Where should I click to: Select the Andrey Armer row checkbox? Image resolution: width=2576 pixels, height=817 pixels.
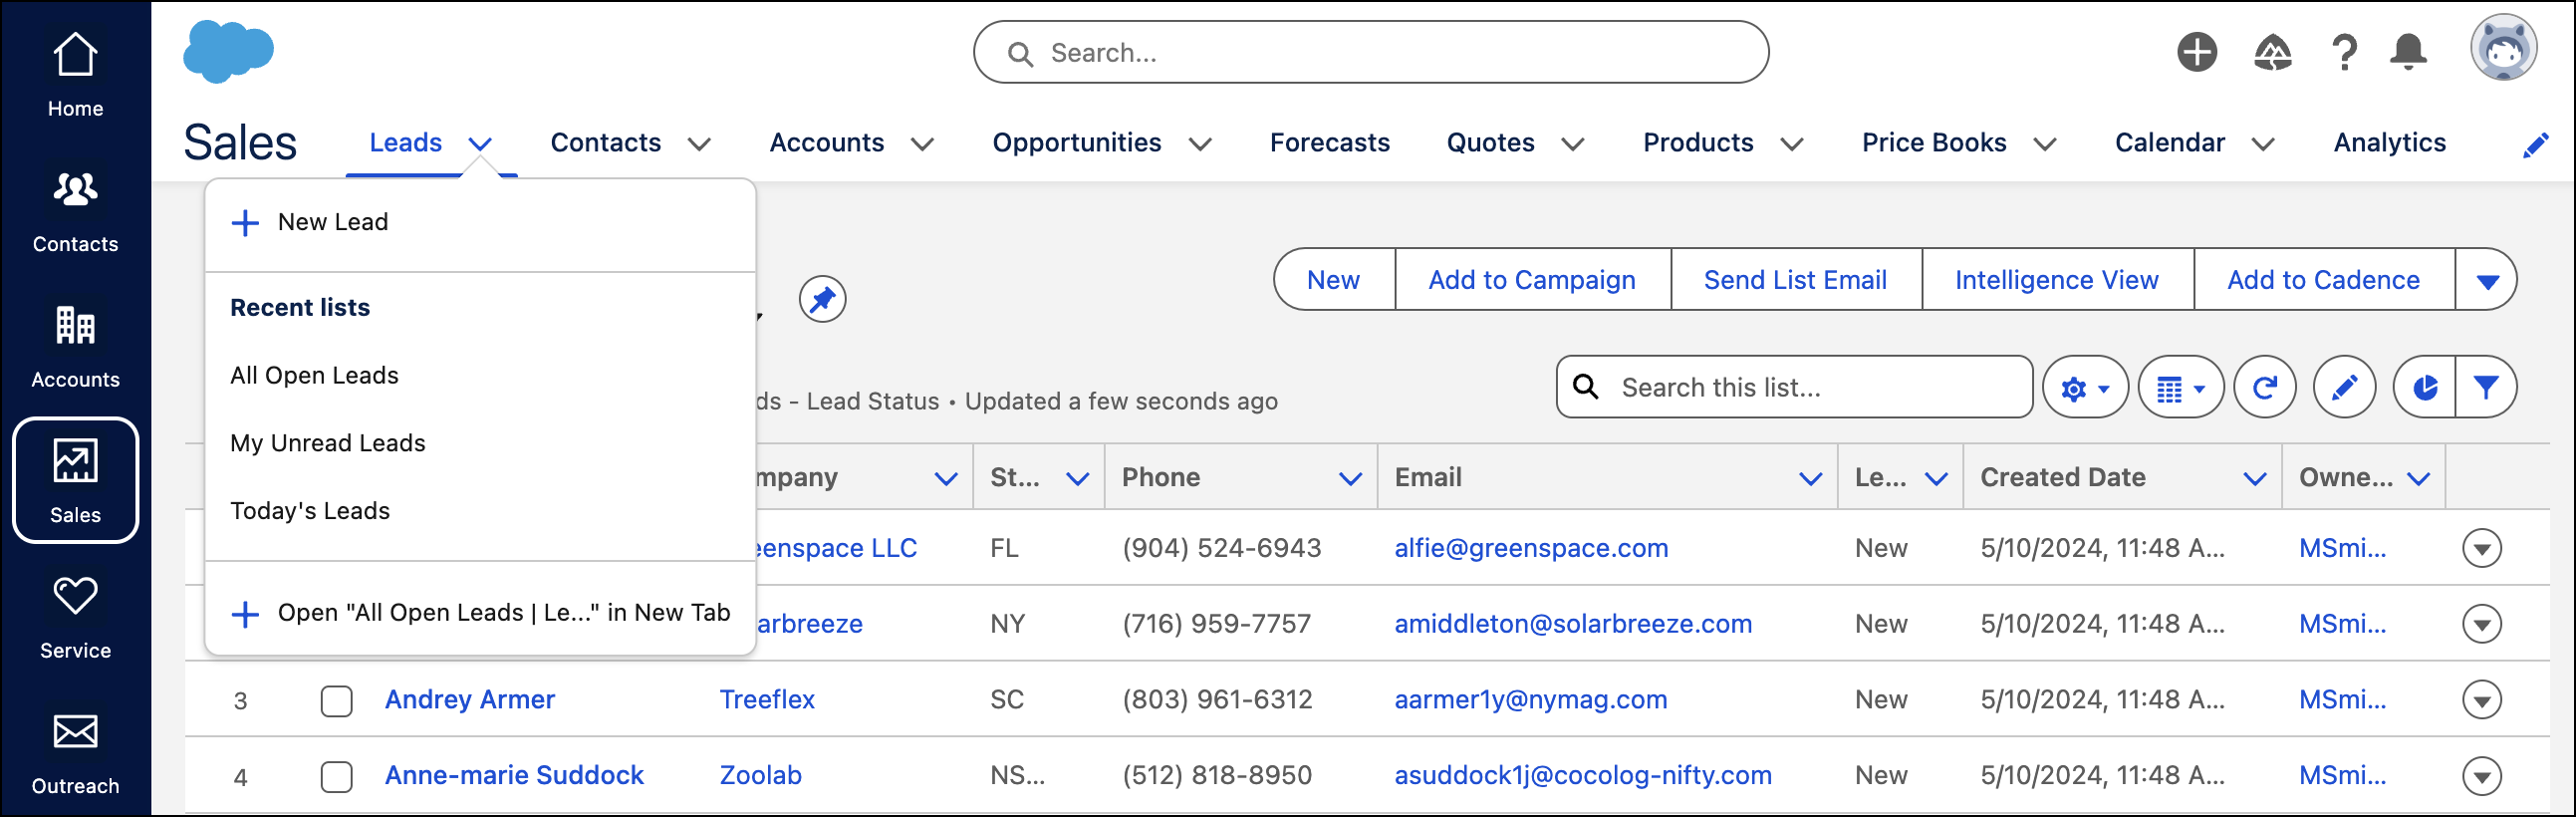[x=337, y=701]
